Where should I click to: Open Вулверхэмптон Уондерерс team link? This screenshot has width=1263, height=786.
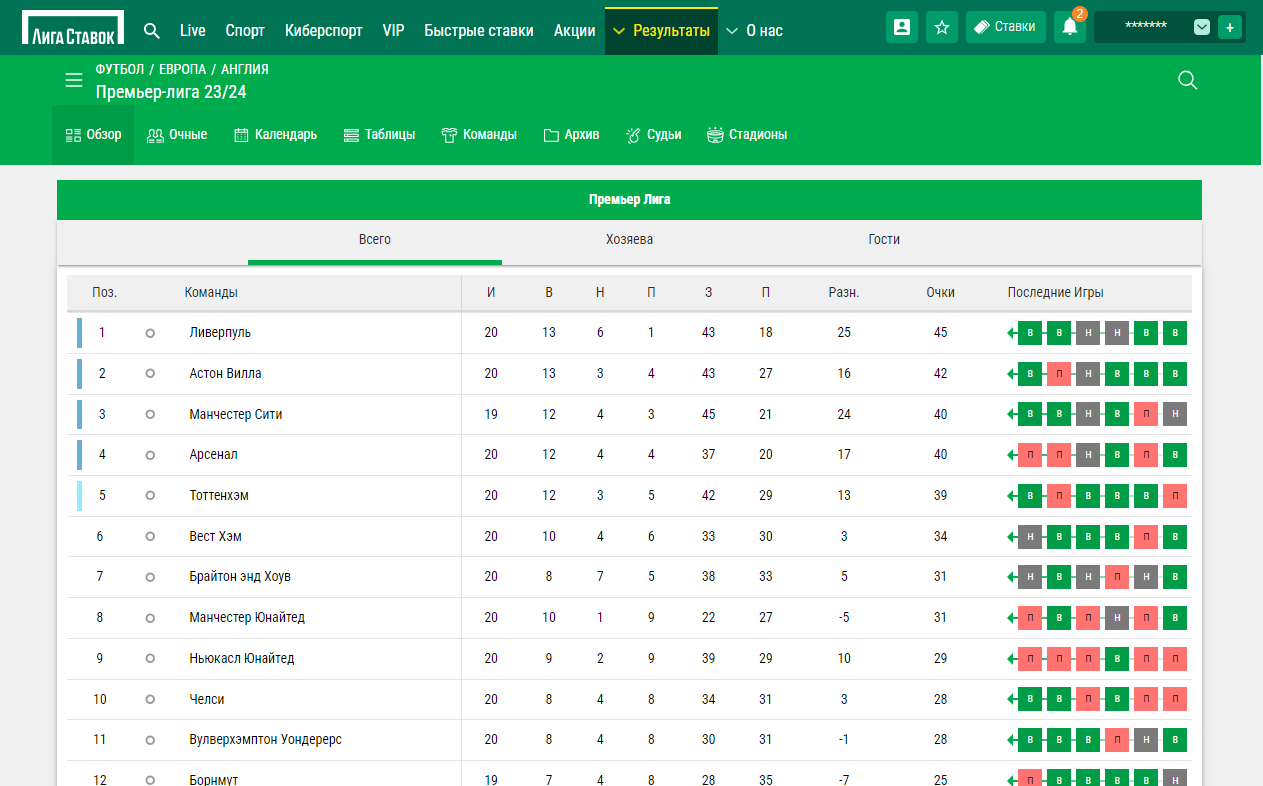point(265,739)
